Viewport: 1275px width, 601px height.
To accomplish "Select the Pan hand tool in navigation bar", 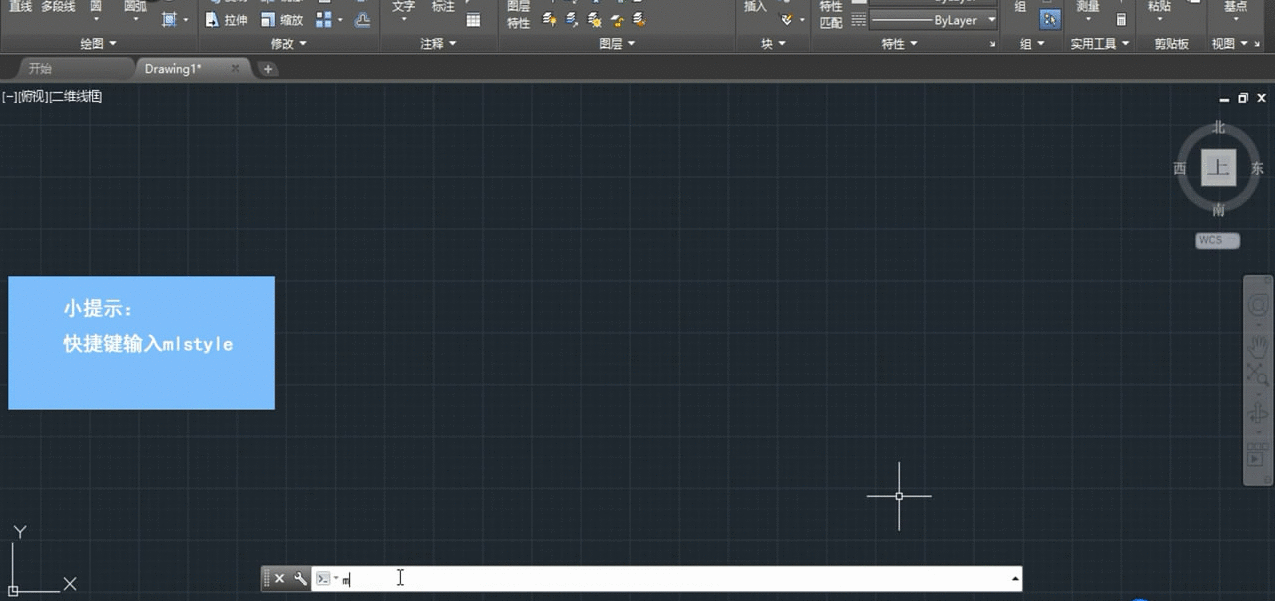I will [1257, 346].
